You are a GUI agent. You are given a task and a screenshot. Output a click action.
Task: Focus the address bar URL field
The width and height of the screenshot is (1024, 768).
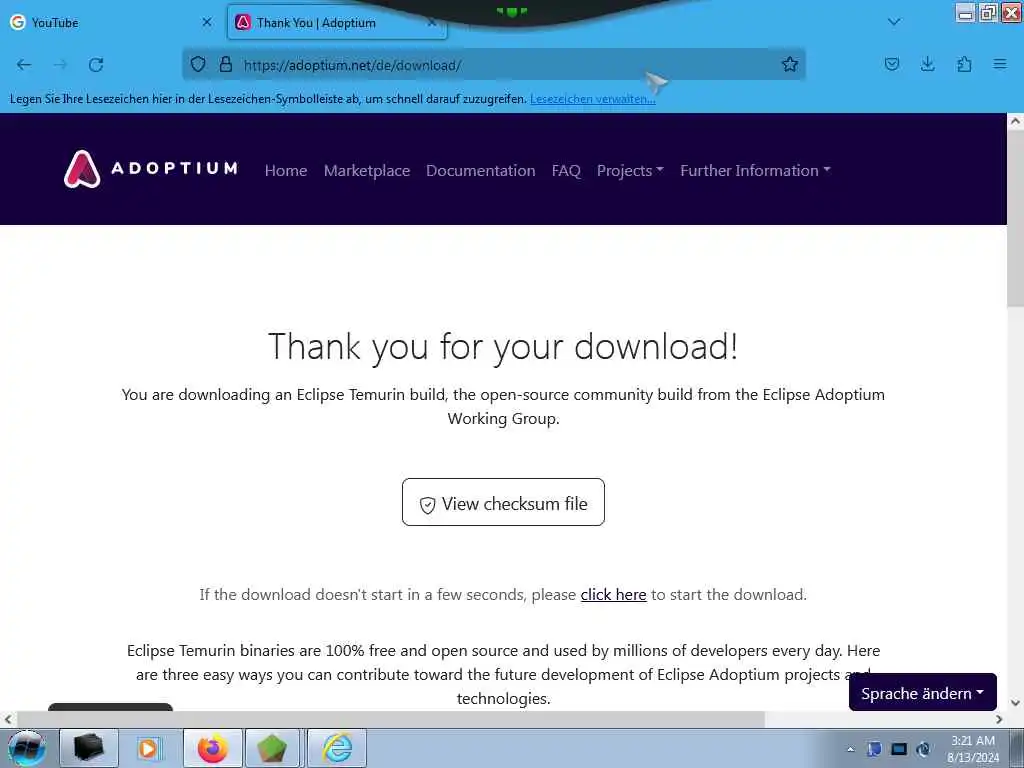[494, 65]
